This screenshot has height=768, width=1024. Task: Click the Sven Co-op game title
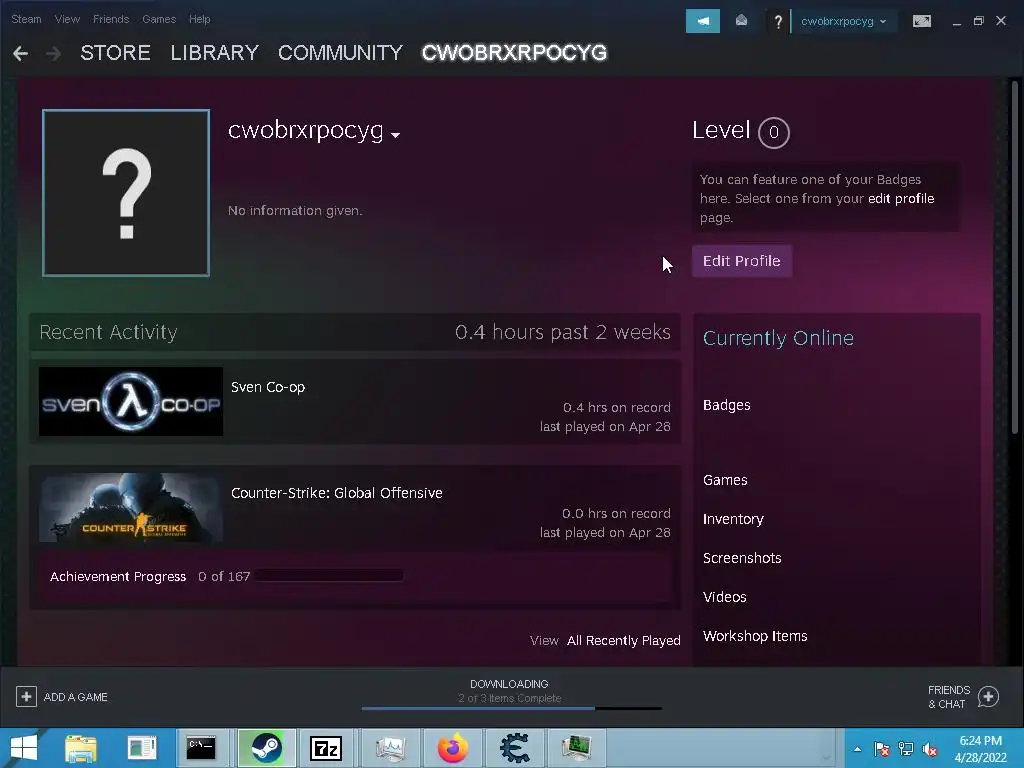pyautogui.click(x=268, y=387)
